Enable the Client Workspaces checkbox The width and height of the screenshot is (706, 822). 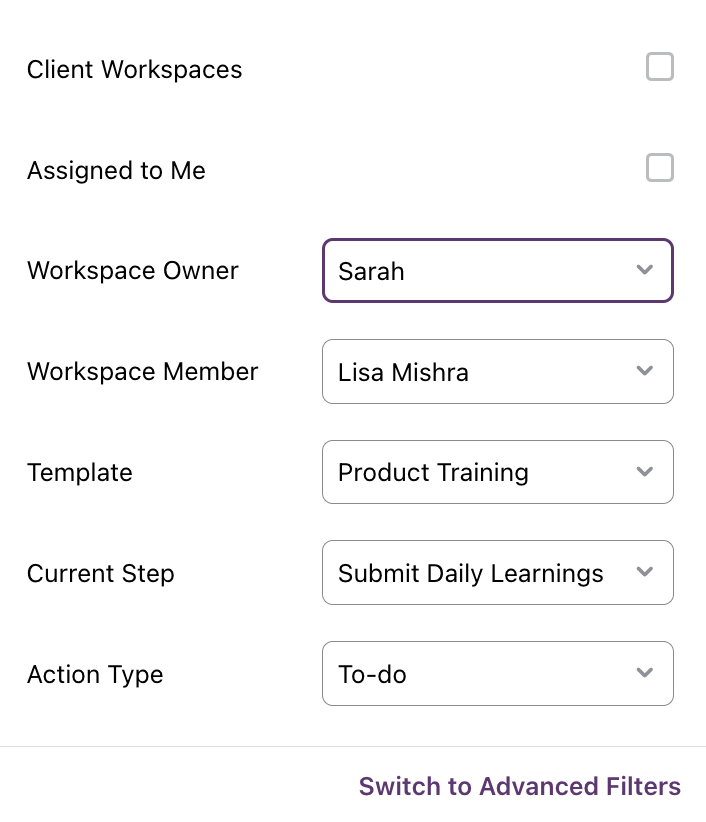[x=659, y=67]
